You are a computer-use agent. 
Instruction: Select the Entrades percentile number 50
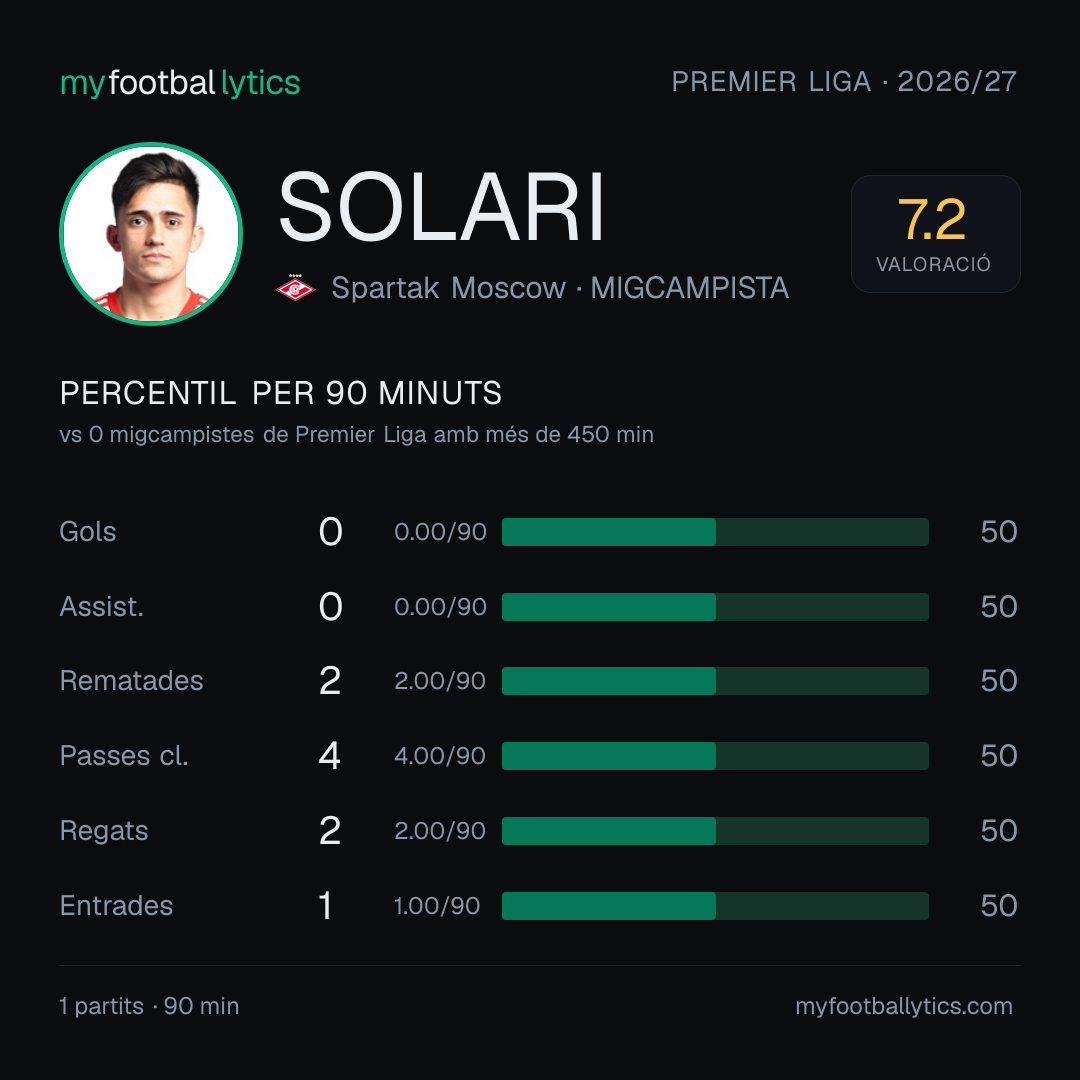point(999,906)
